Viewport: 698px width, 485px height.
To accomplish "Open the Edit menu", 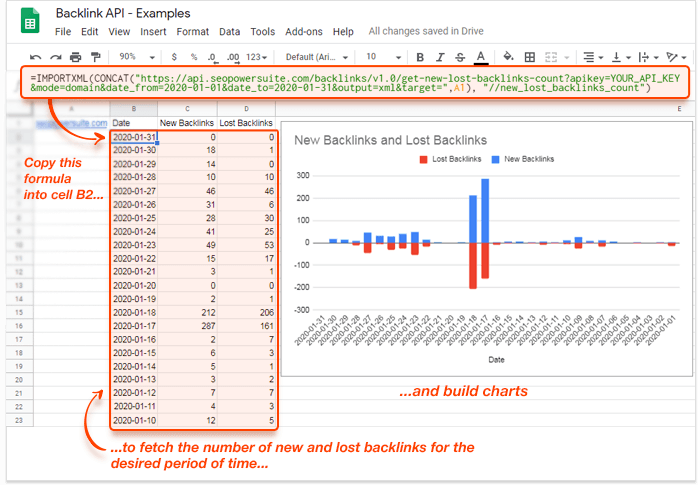I will (x=89, y=32).
